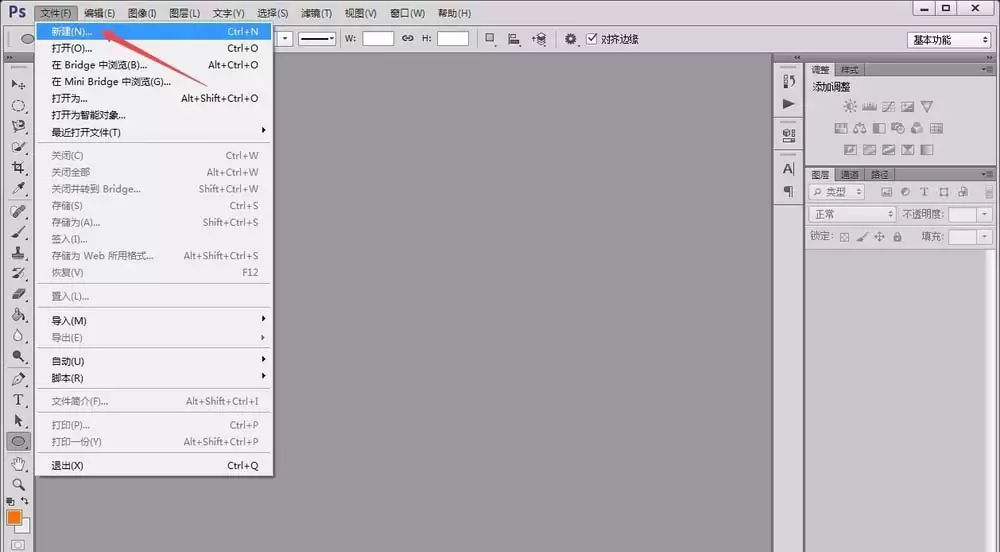
Task: Click the path alignment icon in options bar
Action: point(513,39)
